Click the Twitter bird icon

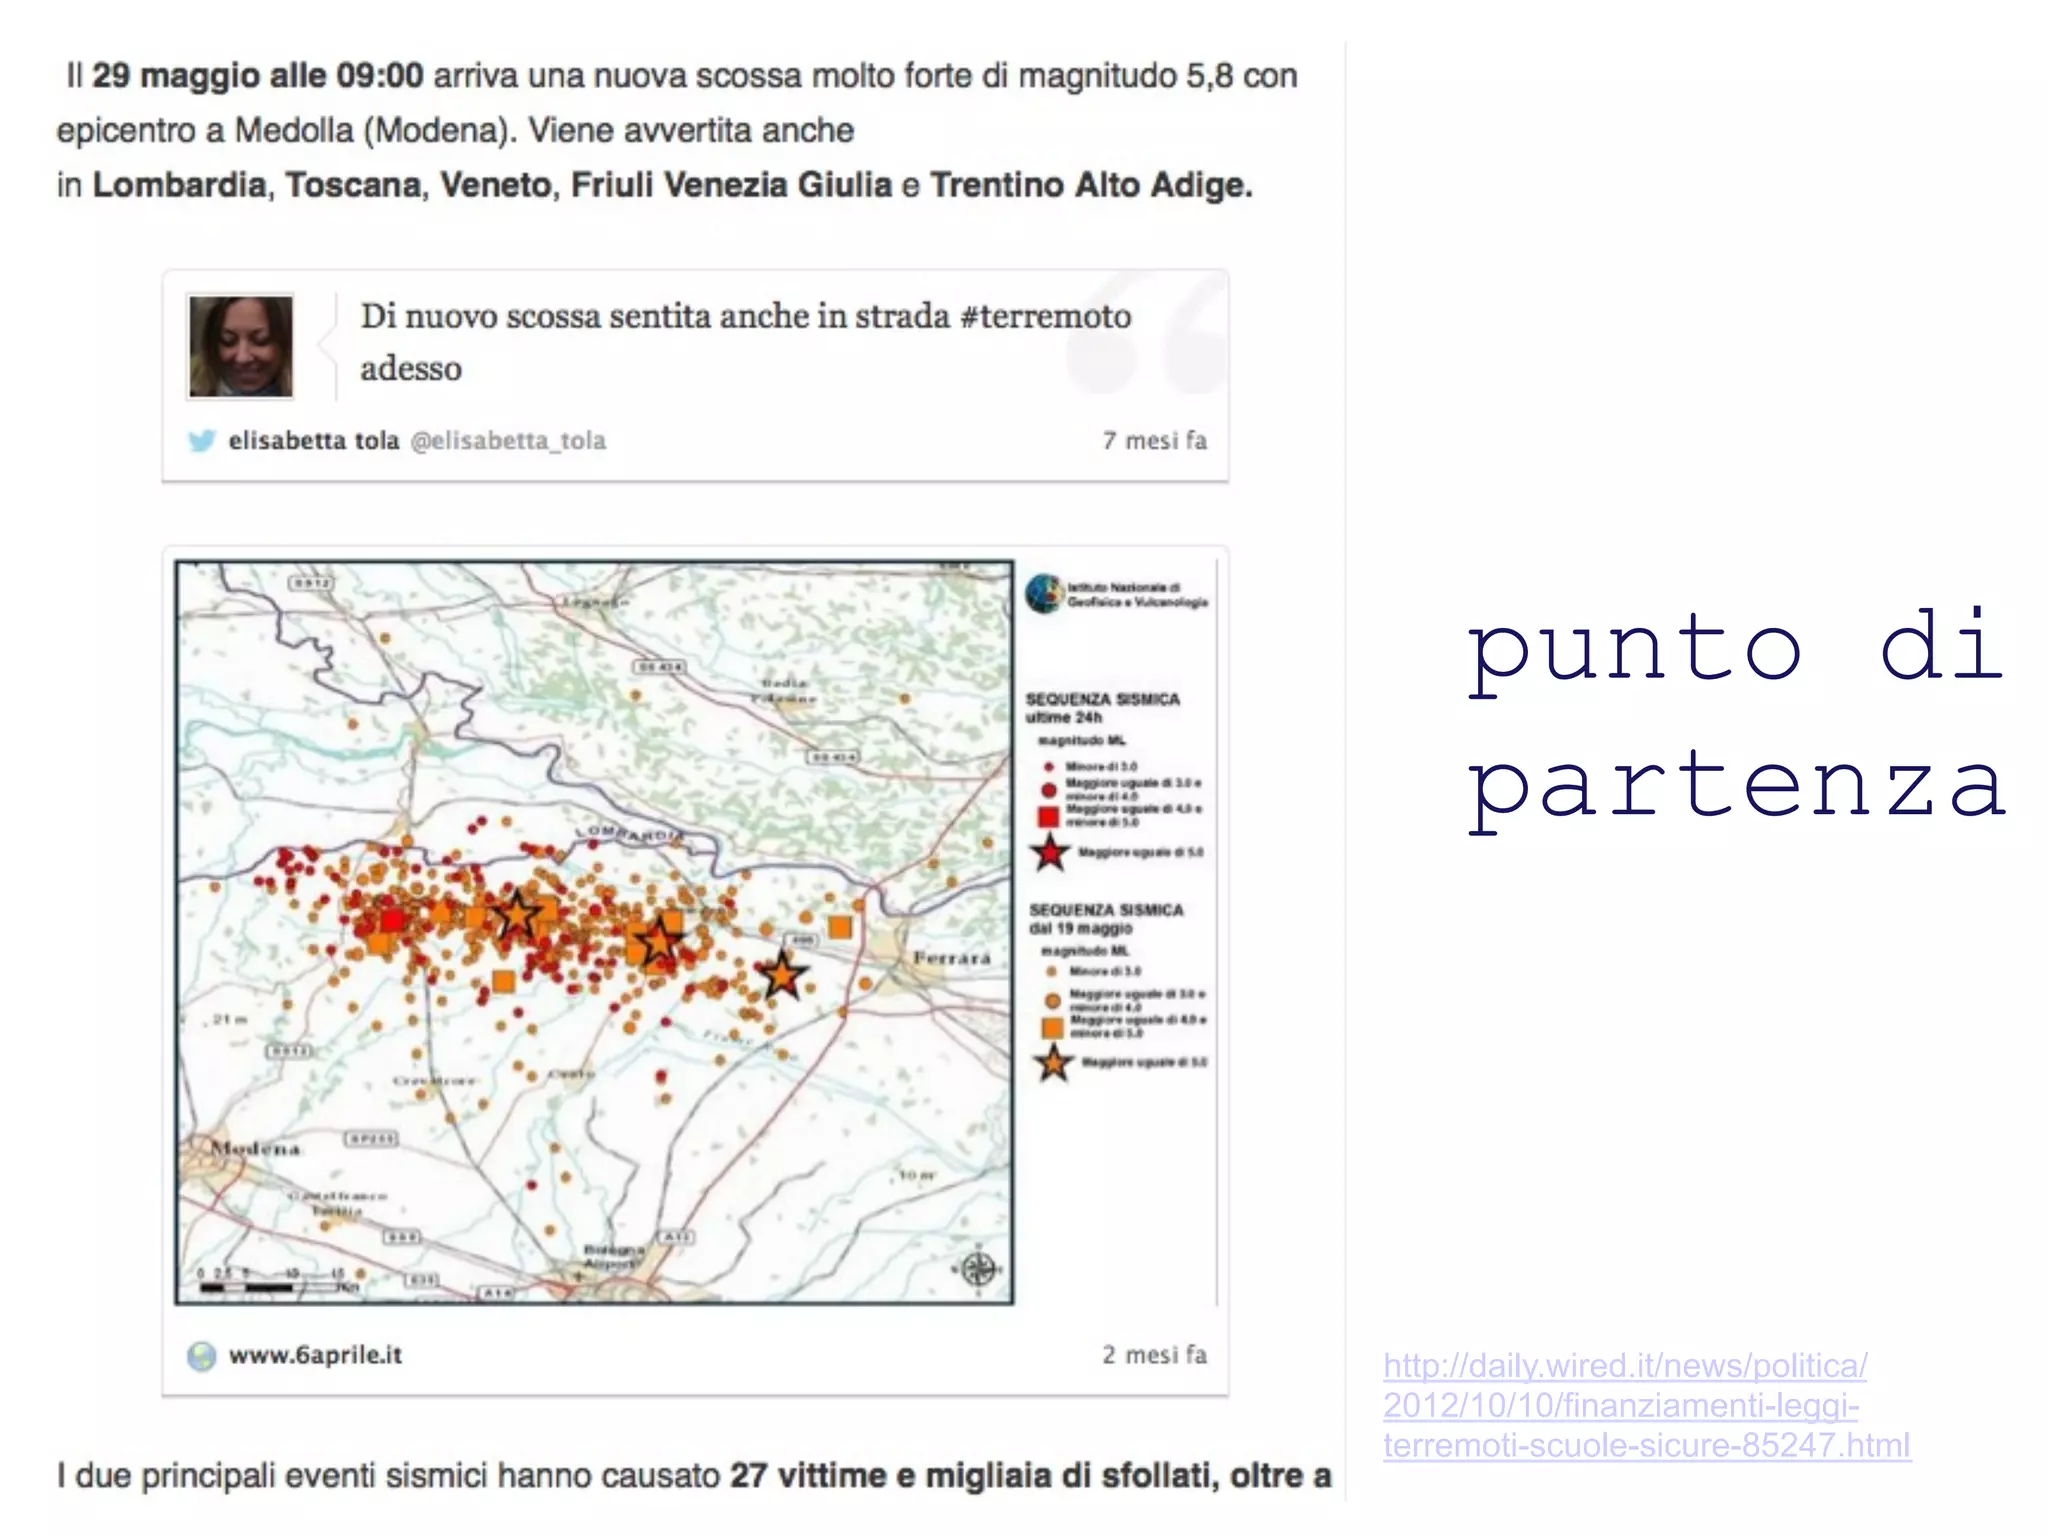[202, 440]
